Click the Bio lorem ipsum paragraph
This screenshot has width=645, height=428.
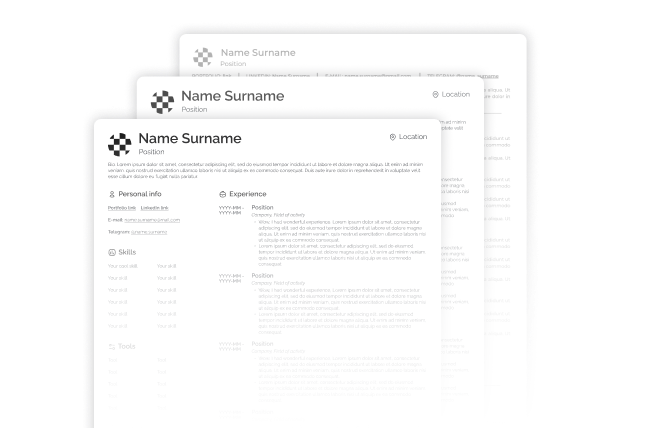click(x=265, y=170)
